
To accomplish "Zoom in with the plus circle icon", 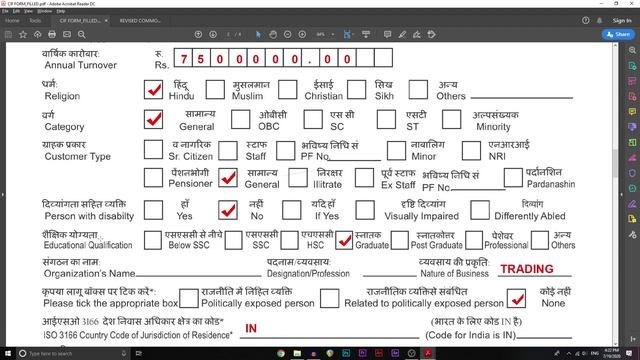I will pyautogui.click(x=302, y=35).
